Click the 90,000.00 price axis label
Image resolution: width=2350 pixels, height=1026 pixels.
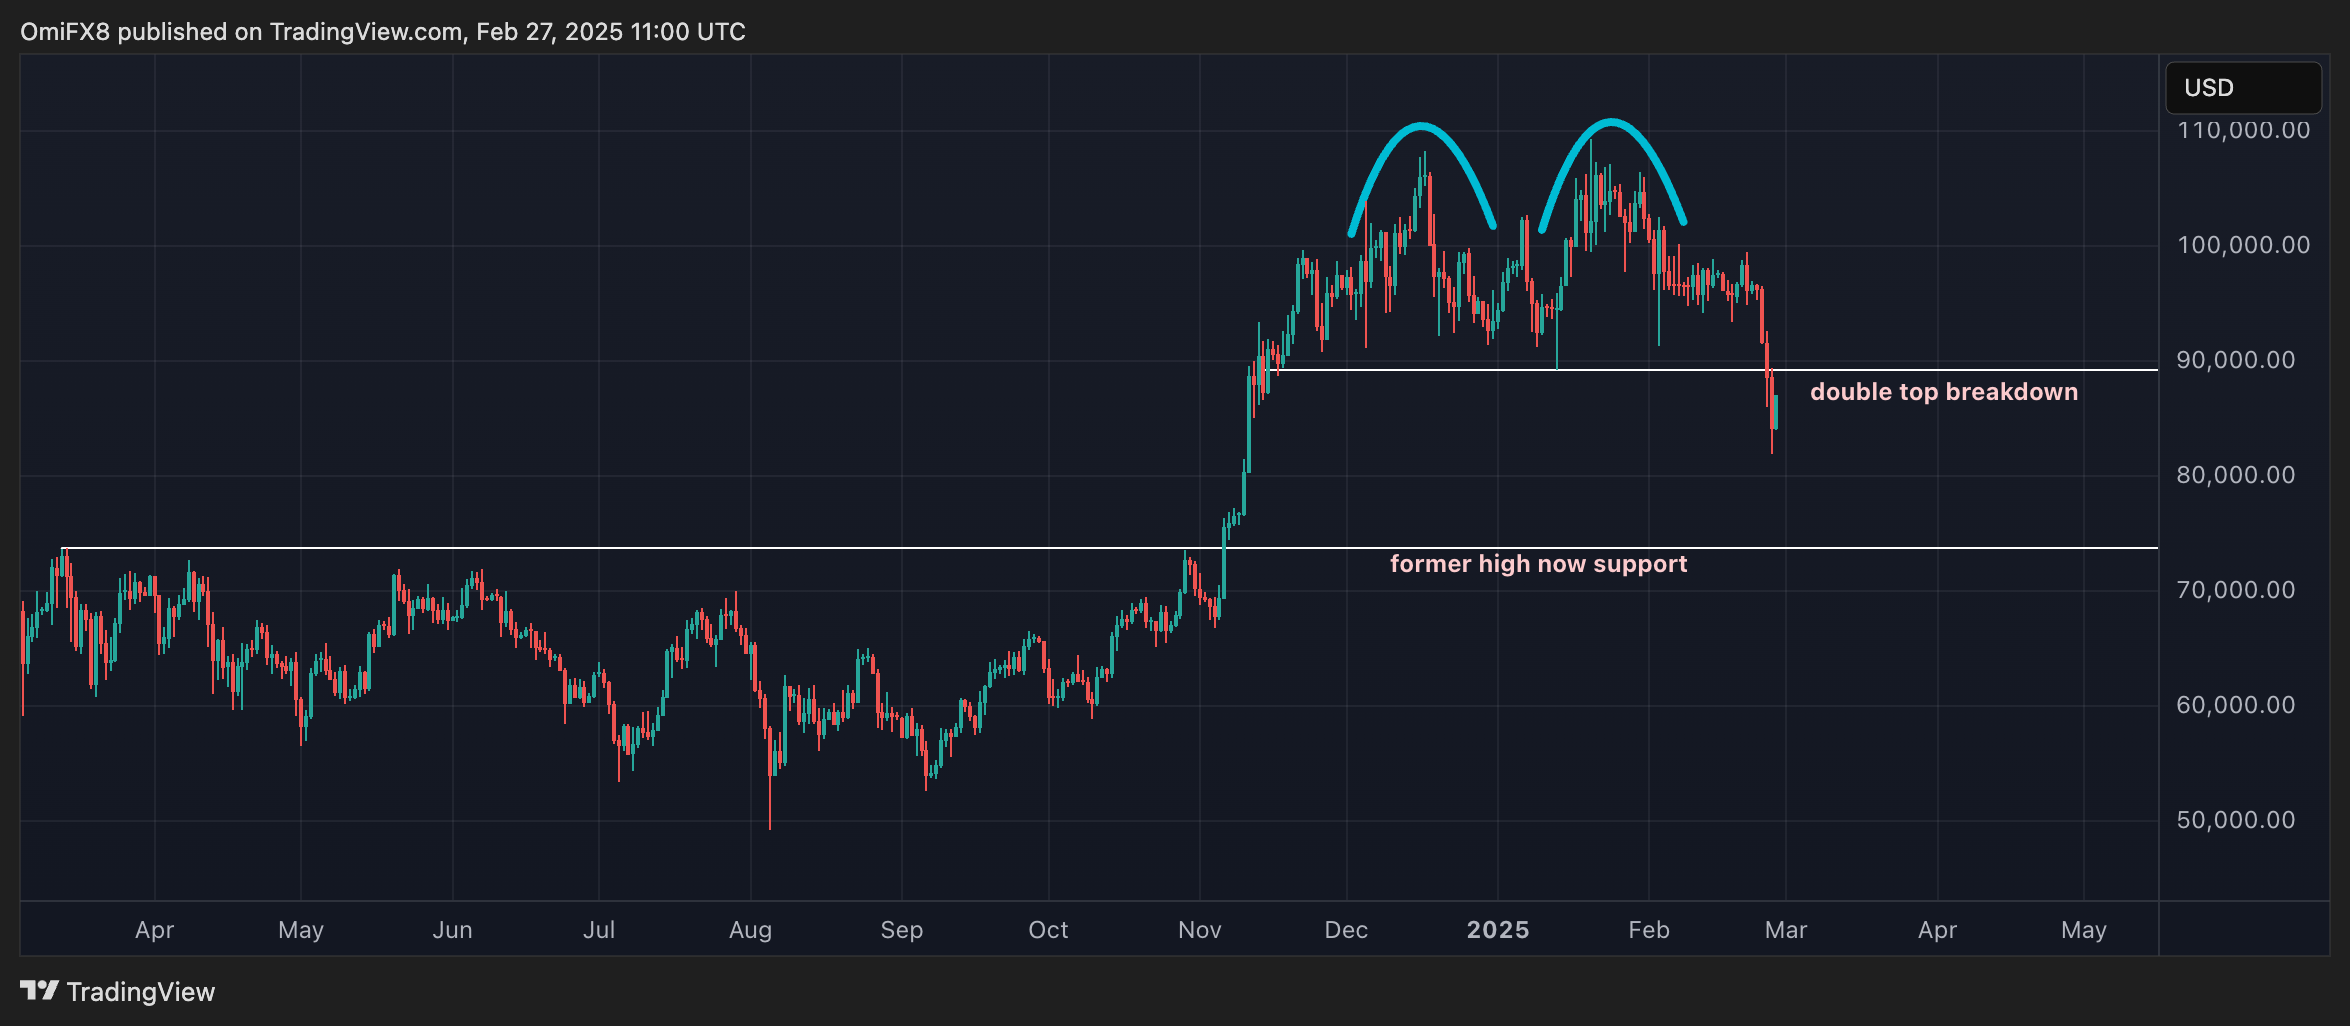pos(2235,360)
